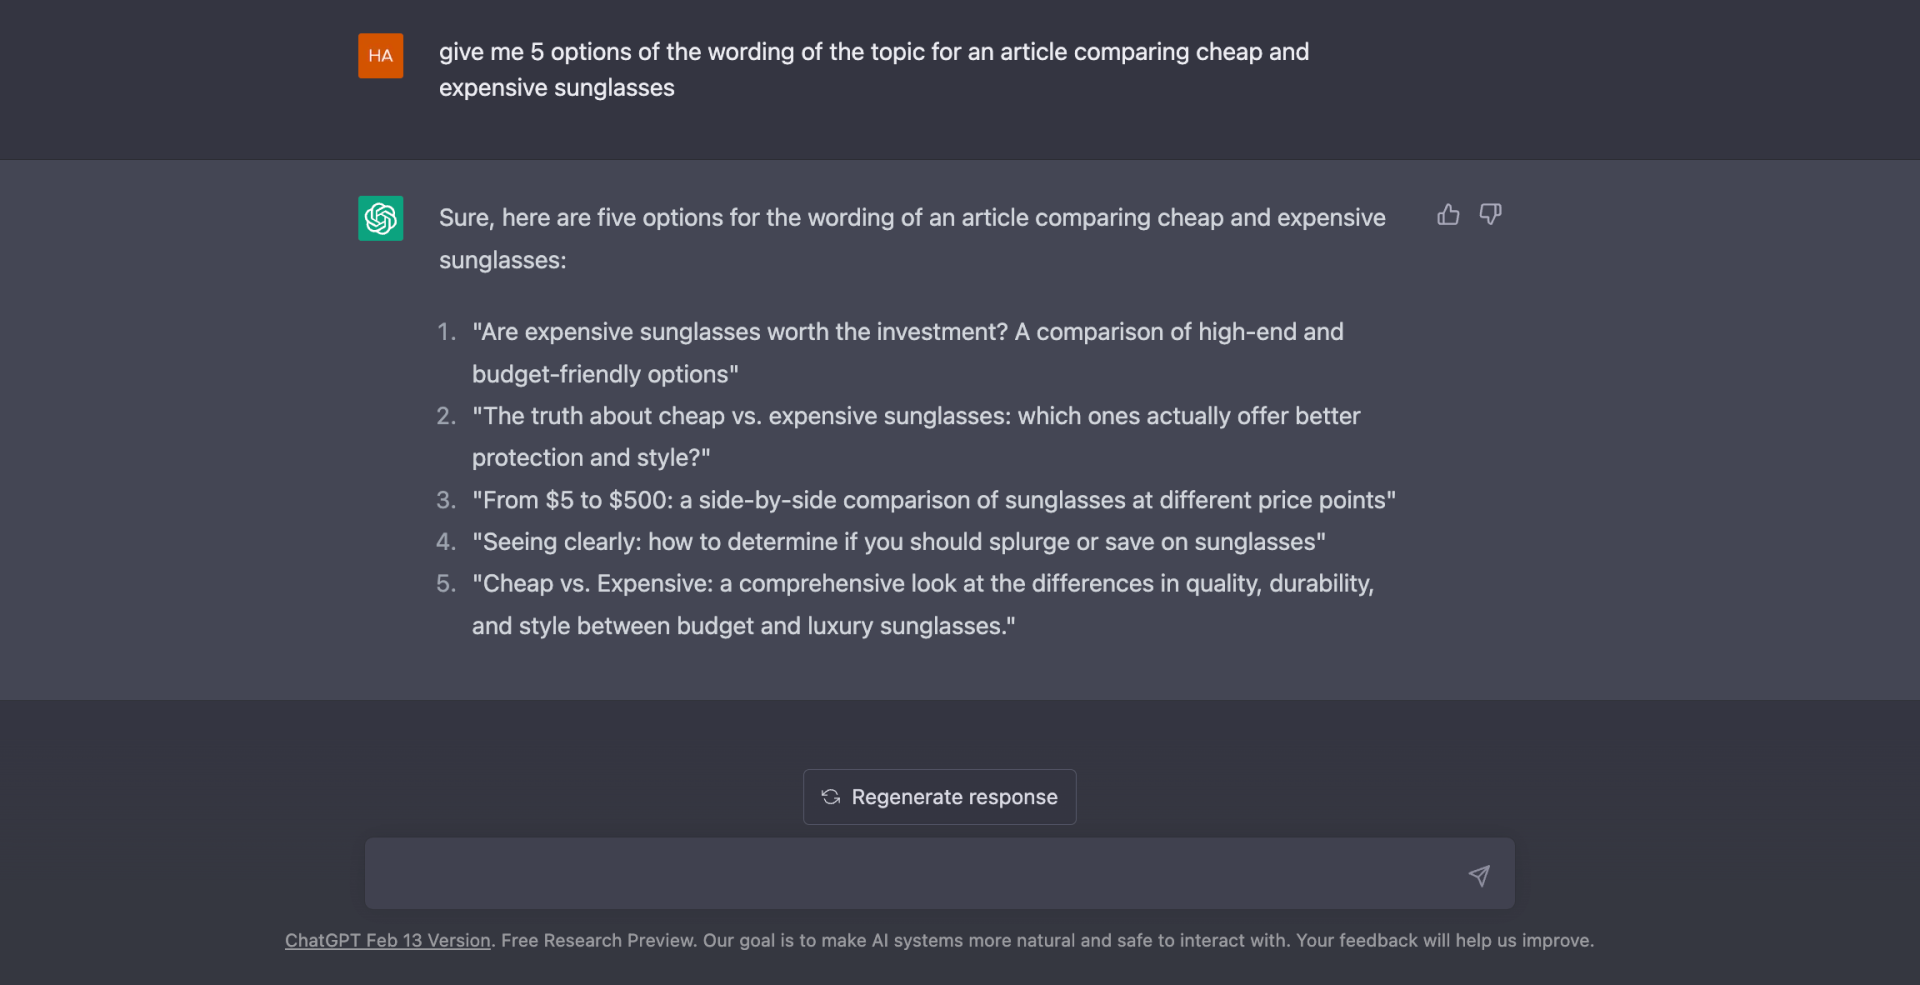
Task: Click the "Sure, here are five options" intro text
Action: [911, 238]
